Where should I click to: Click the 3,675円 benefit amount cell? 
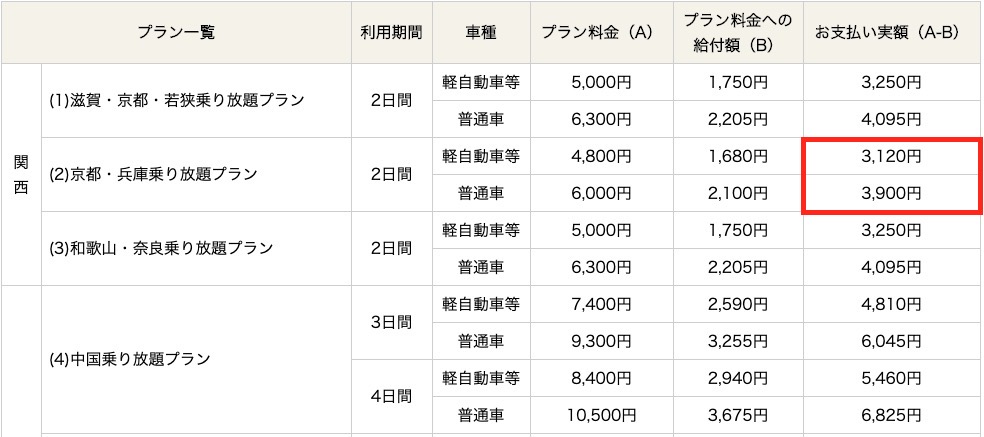[738, 416]
